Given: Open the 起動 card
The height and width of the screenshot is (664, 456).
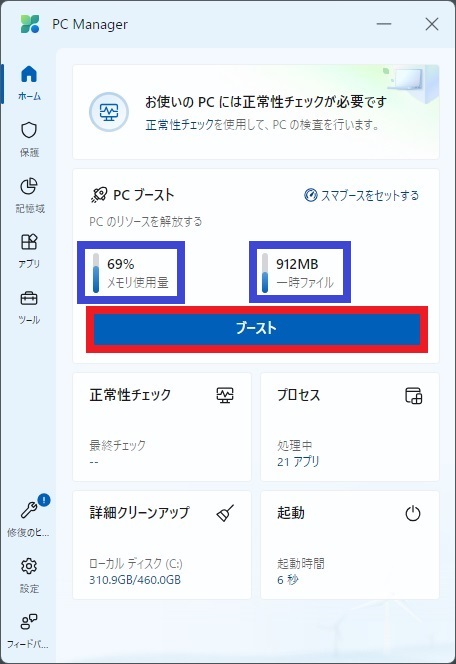Looking at the screenshot, I should point(350,545).
